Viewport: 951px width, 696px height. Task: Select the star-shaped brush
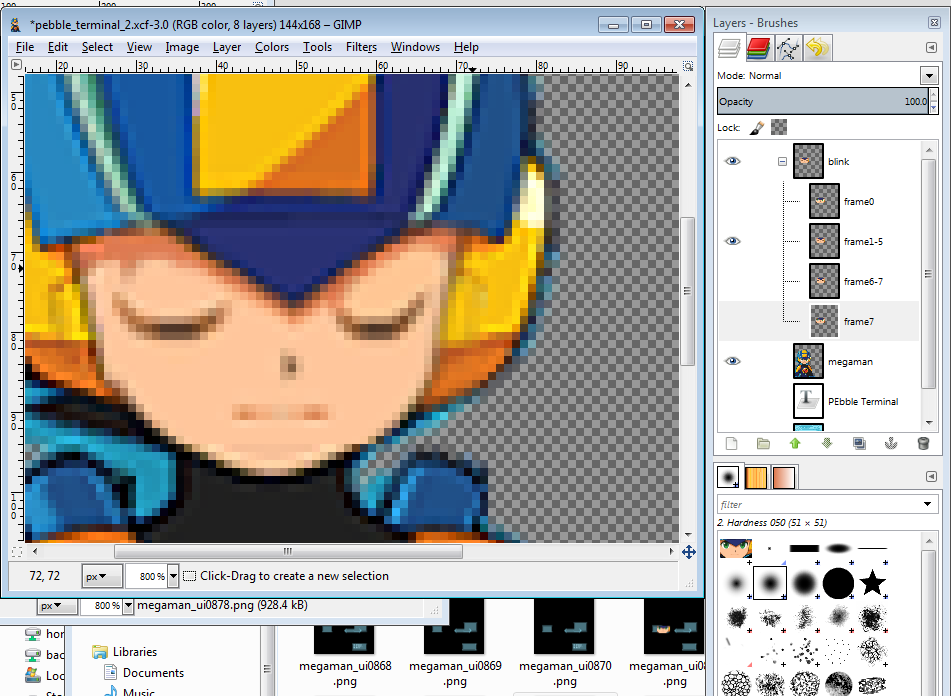click(873, 583)
